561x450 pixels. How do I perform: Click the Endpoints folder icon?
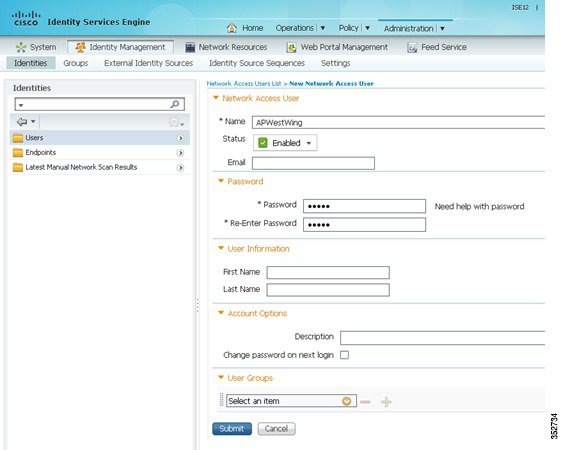point(18,153)
